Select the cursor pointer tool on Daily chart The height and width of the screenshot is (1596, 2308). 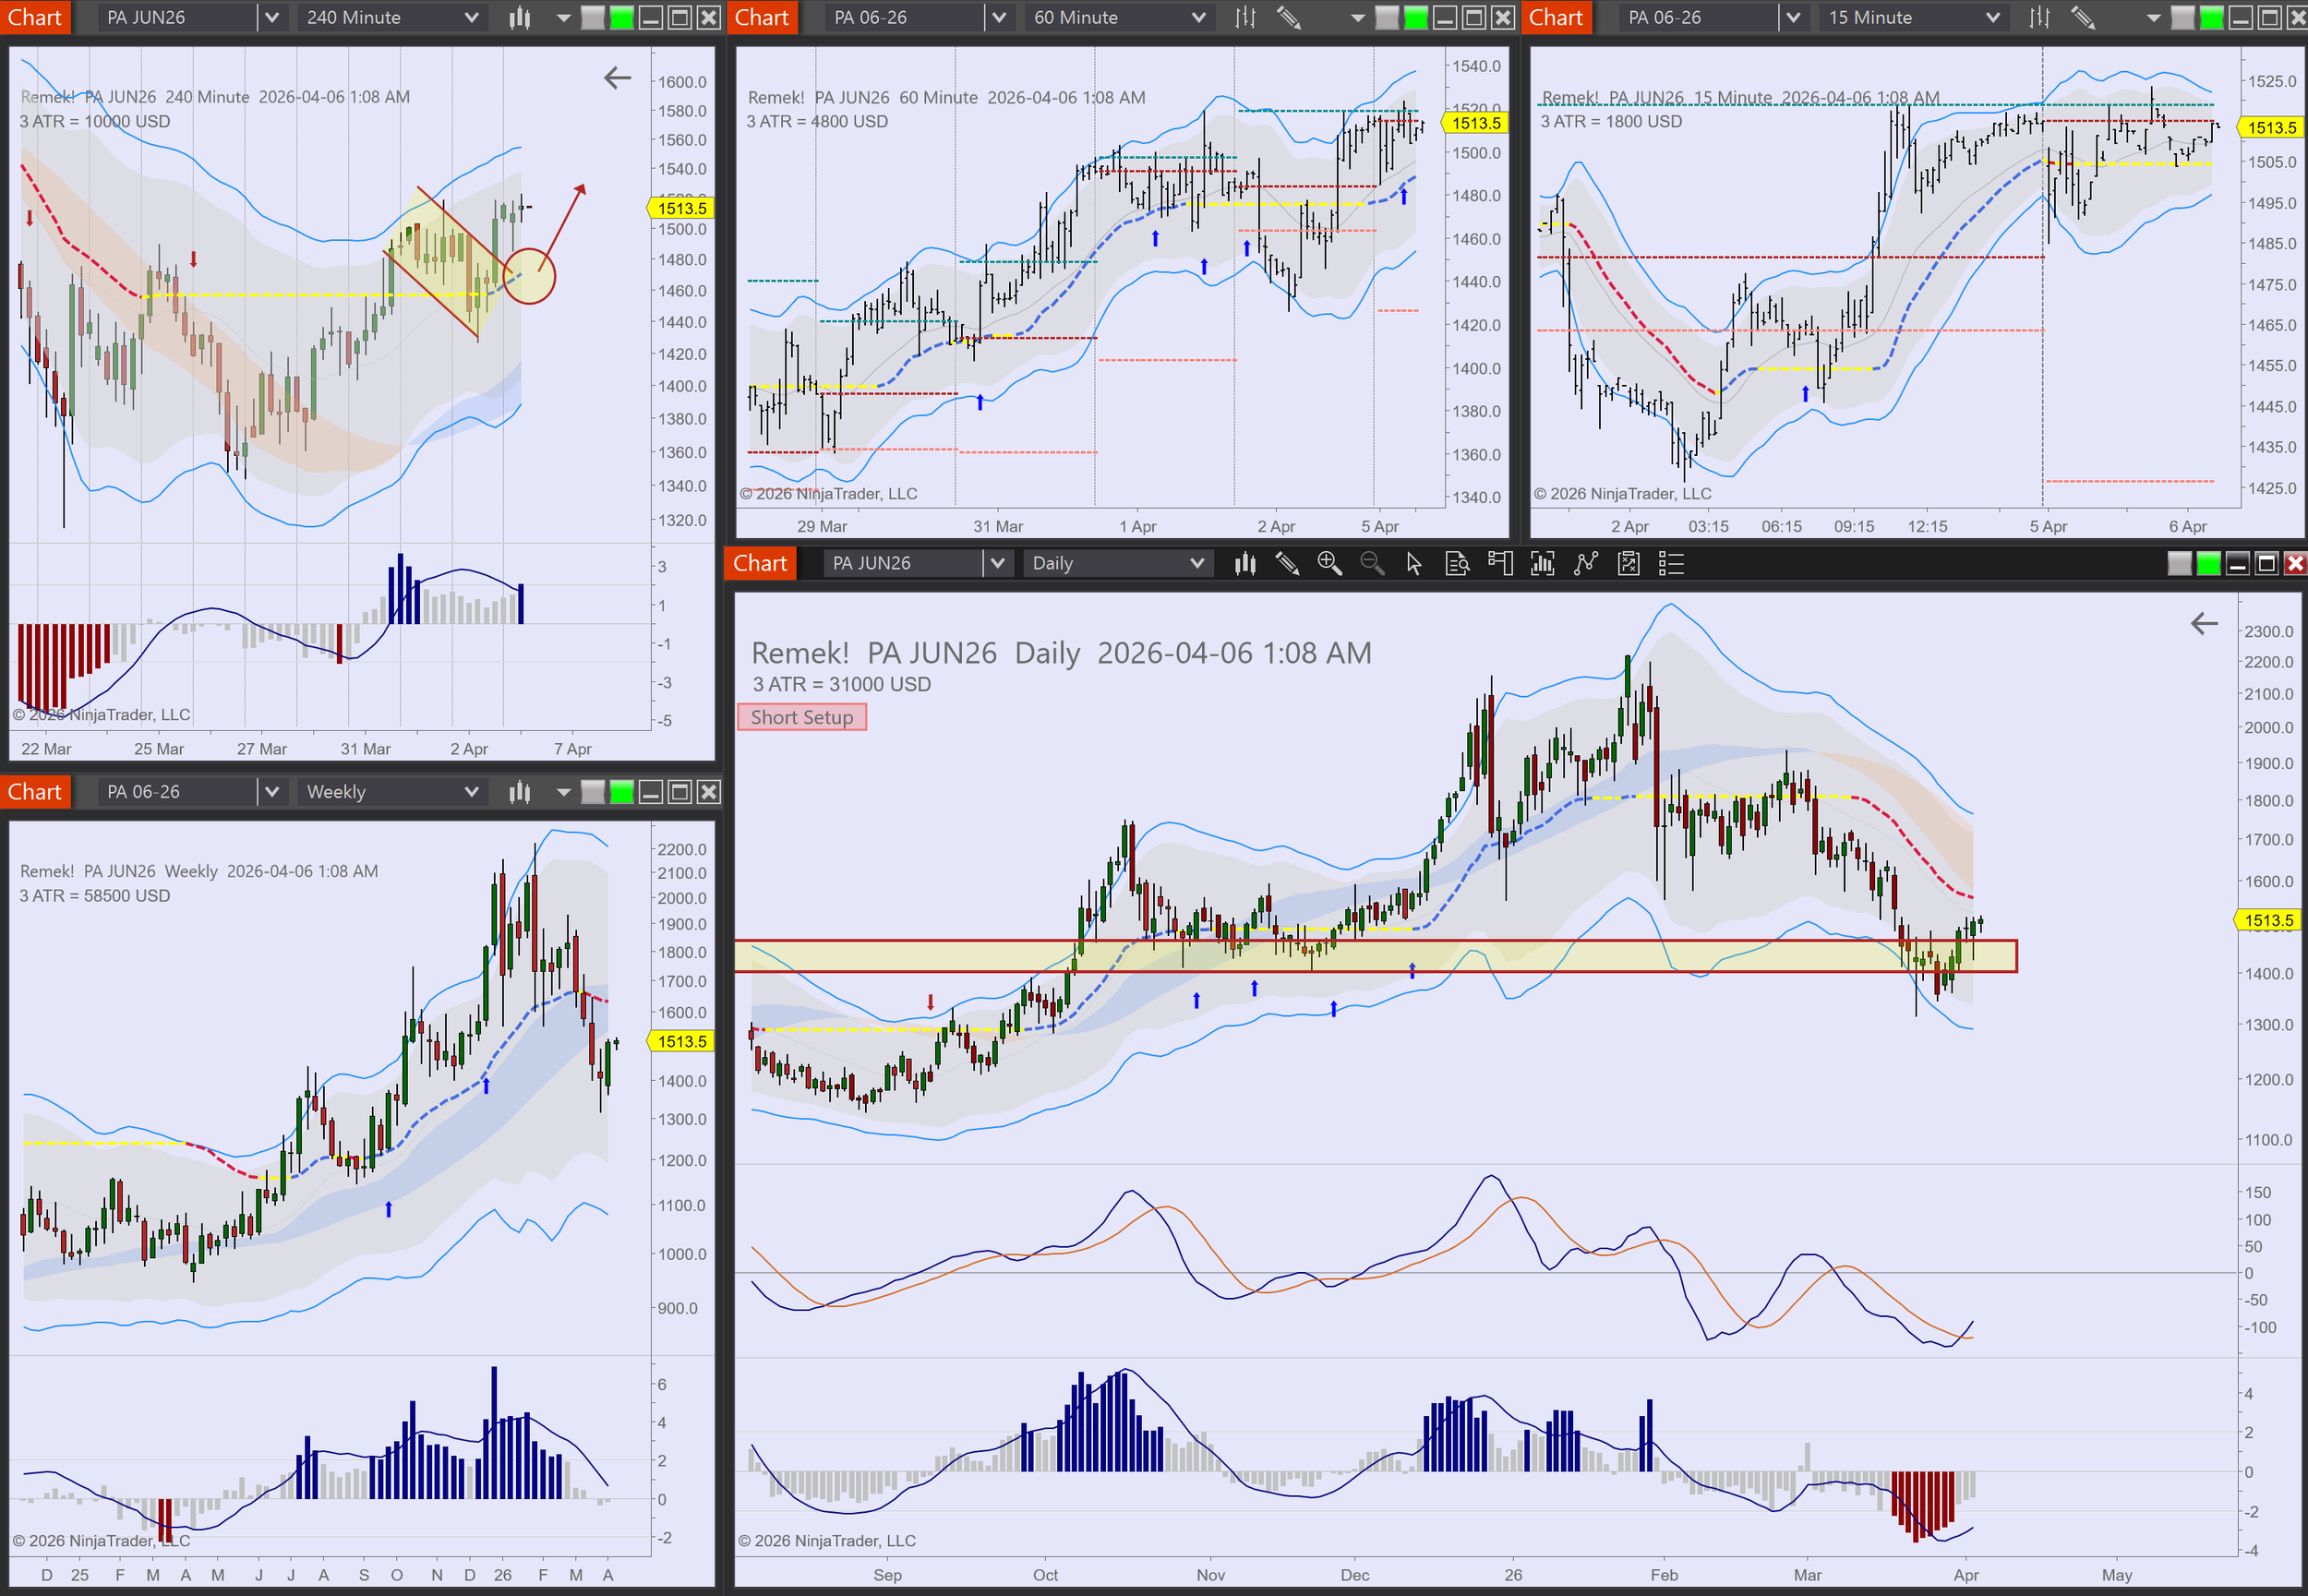click(1414, 563)
